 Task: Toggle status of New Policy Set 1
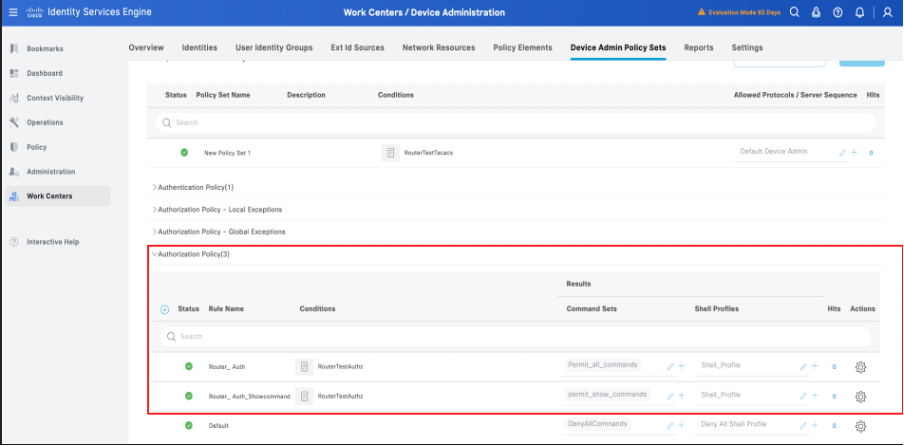[184, 153]
